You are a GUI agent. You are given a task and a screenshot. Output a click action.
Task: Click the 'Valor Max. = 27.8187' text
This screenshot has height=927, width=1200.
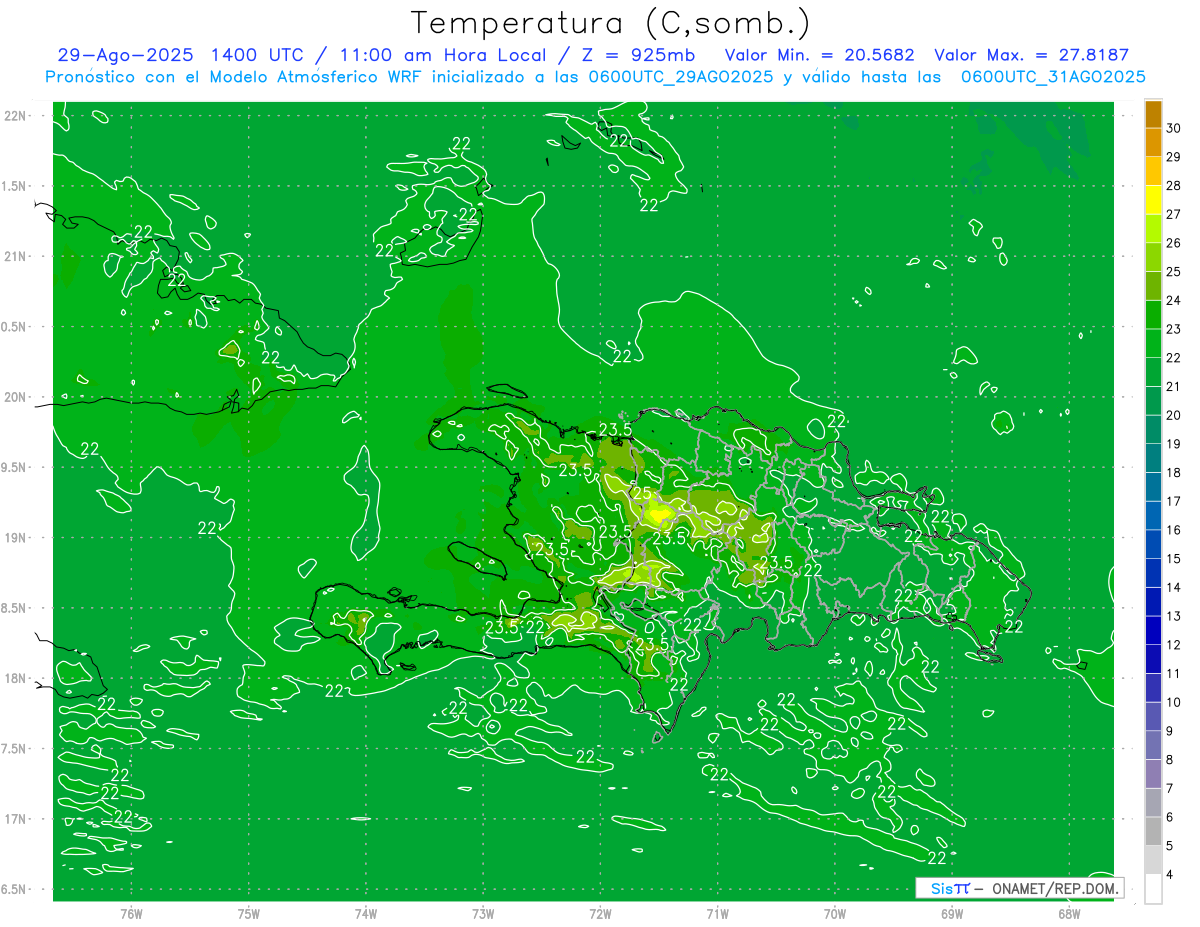point(1031,55)
